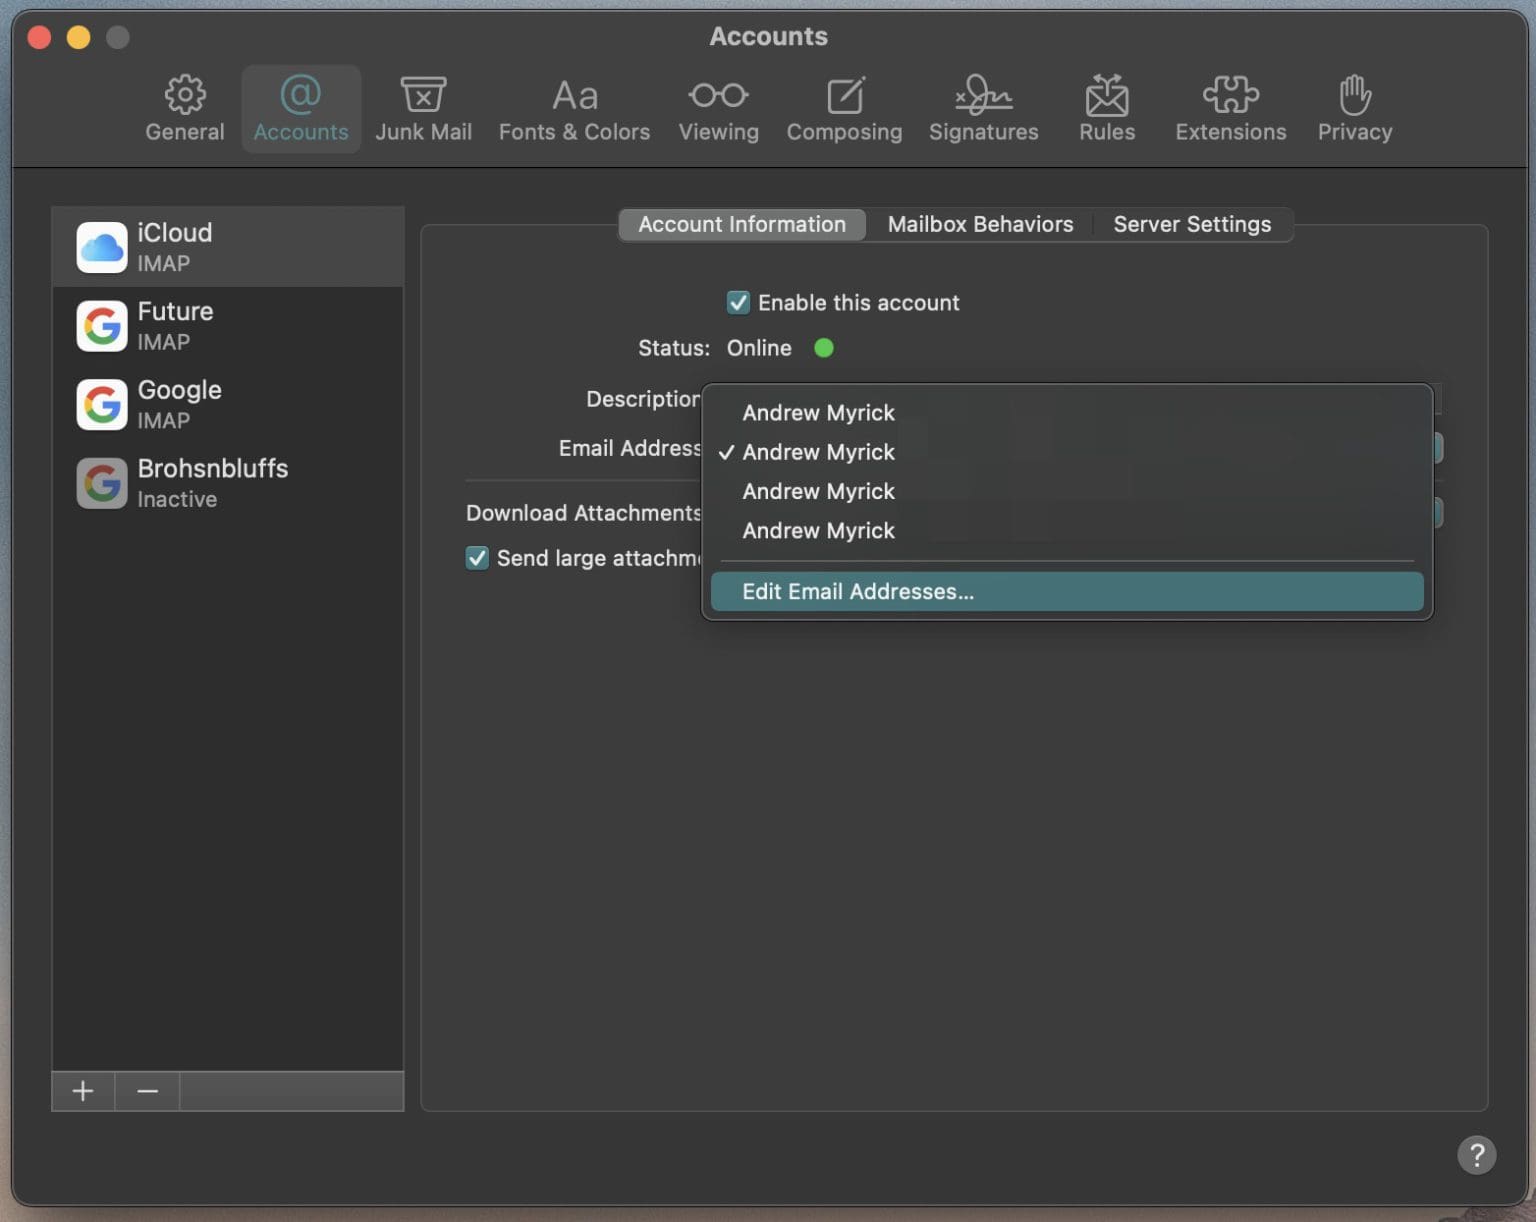Switch to the Mailbox Behaviors tab
Image resolution: width=1536 pixels, height=1222 pixels.
[979, 223]
